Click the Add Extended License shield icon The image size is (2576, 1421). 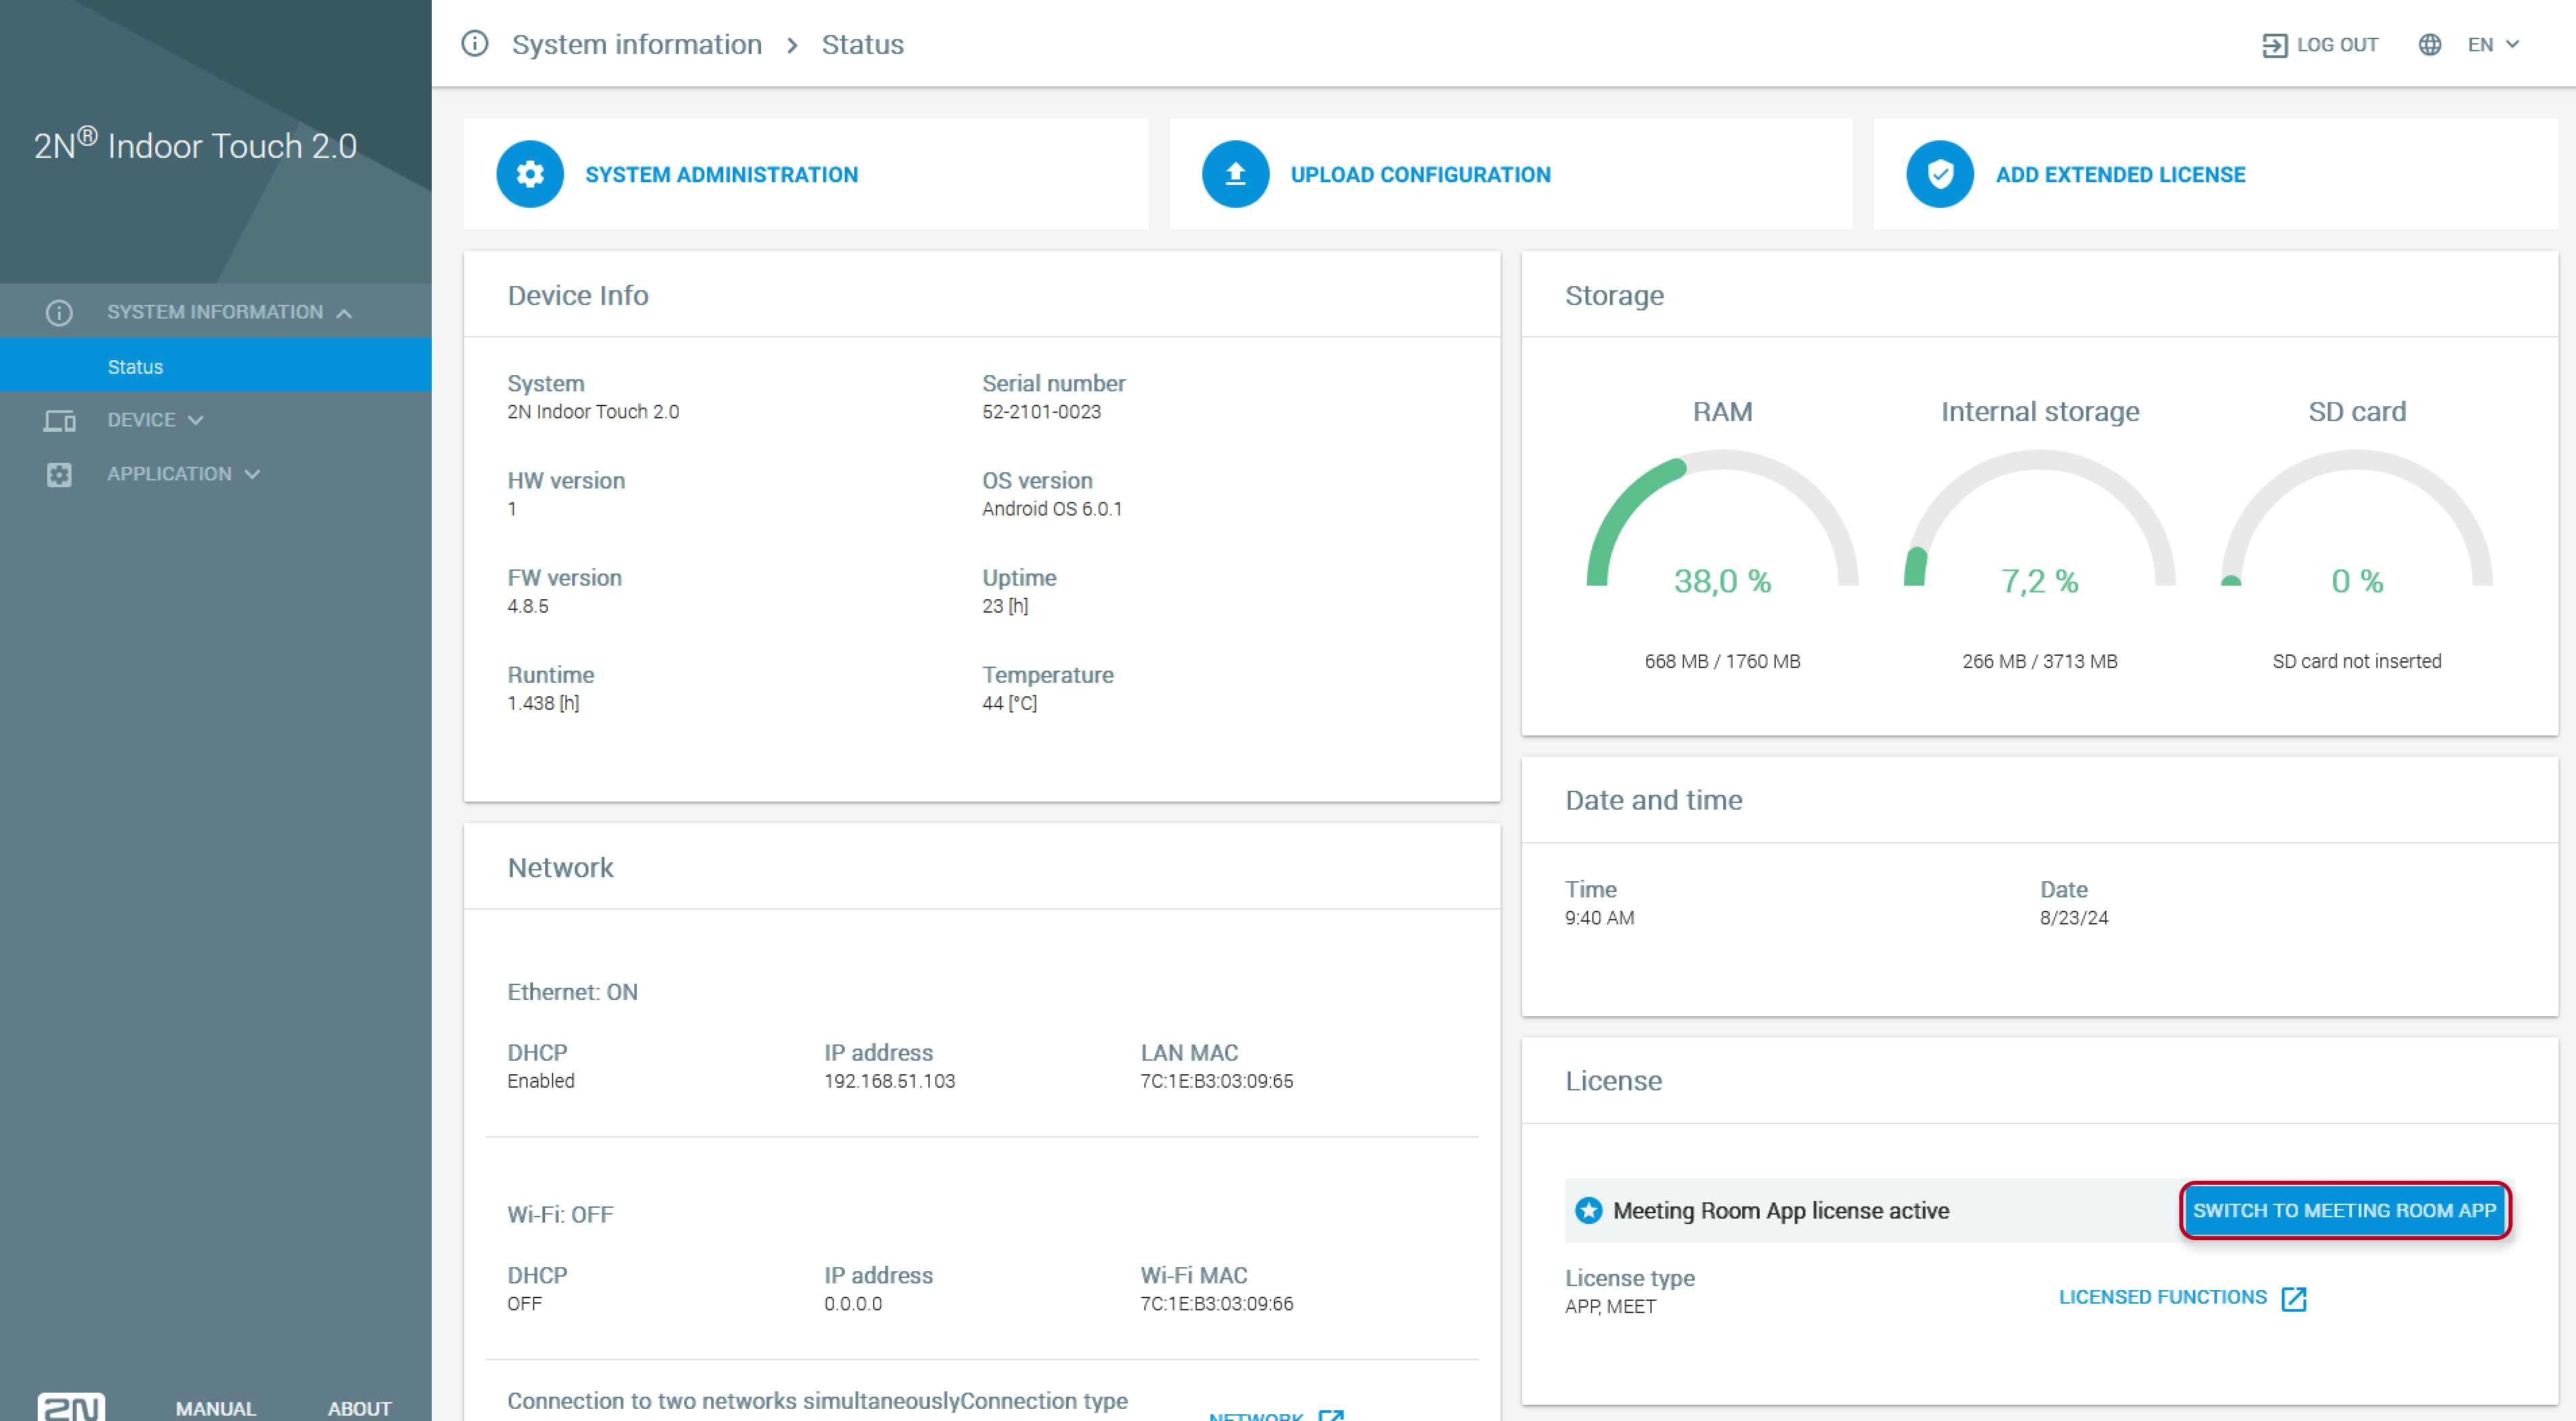click(x=1940, y=174)
